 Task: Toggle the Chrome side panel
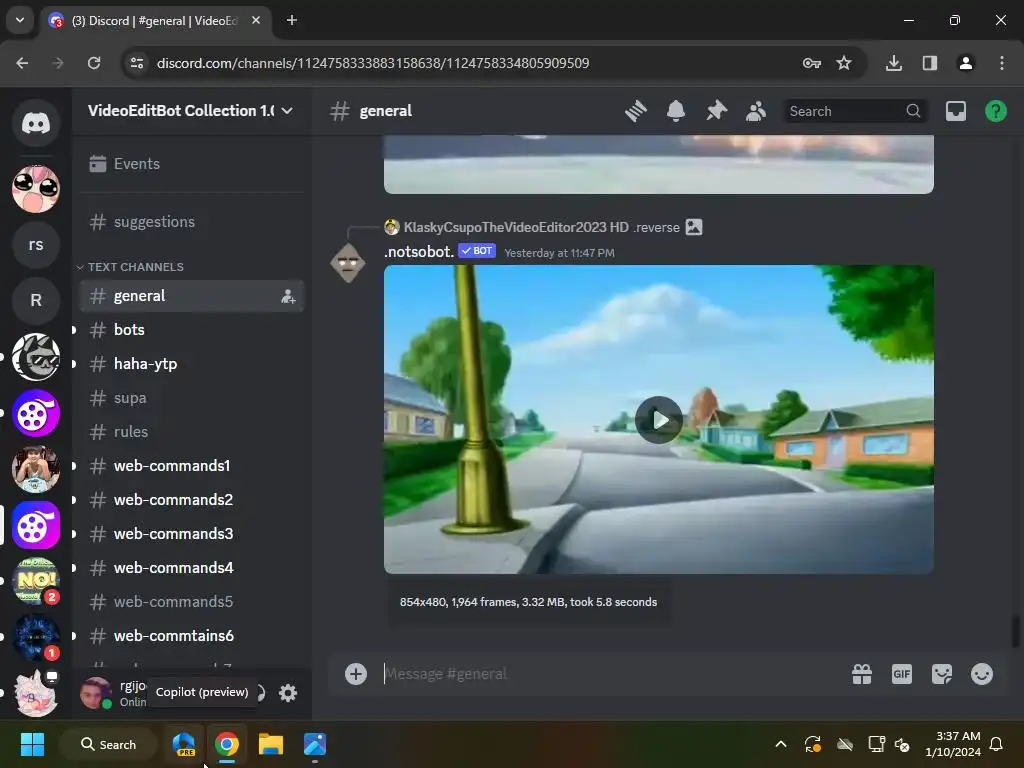click(930, 63)
